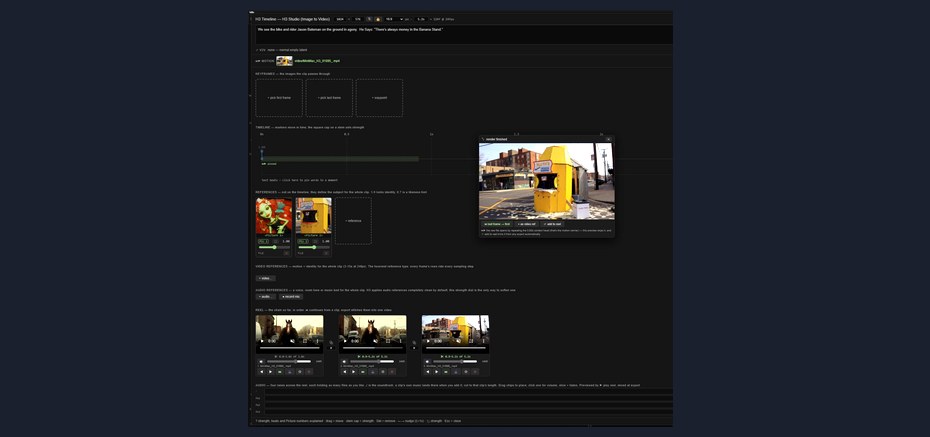This screenshot has width=930, height=437.
Task: Click 'add to reel' in render popup
Action: pyautogui.click(x=552, y=224)
